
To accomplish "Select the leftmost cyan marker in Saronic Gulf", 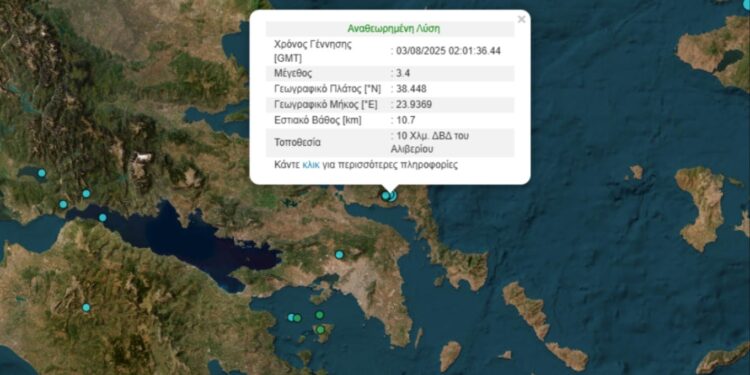I will [x=291, y=317].
